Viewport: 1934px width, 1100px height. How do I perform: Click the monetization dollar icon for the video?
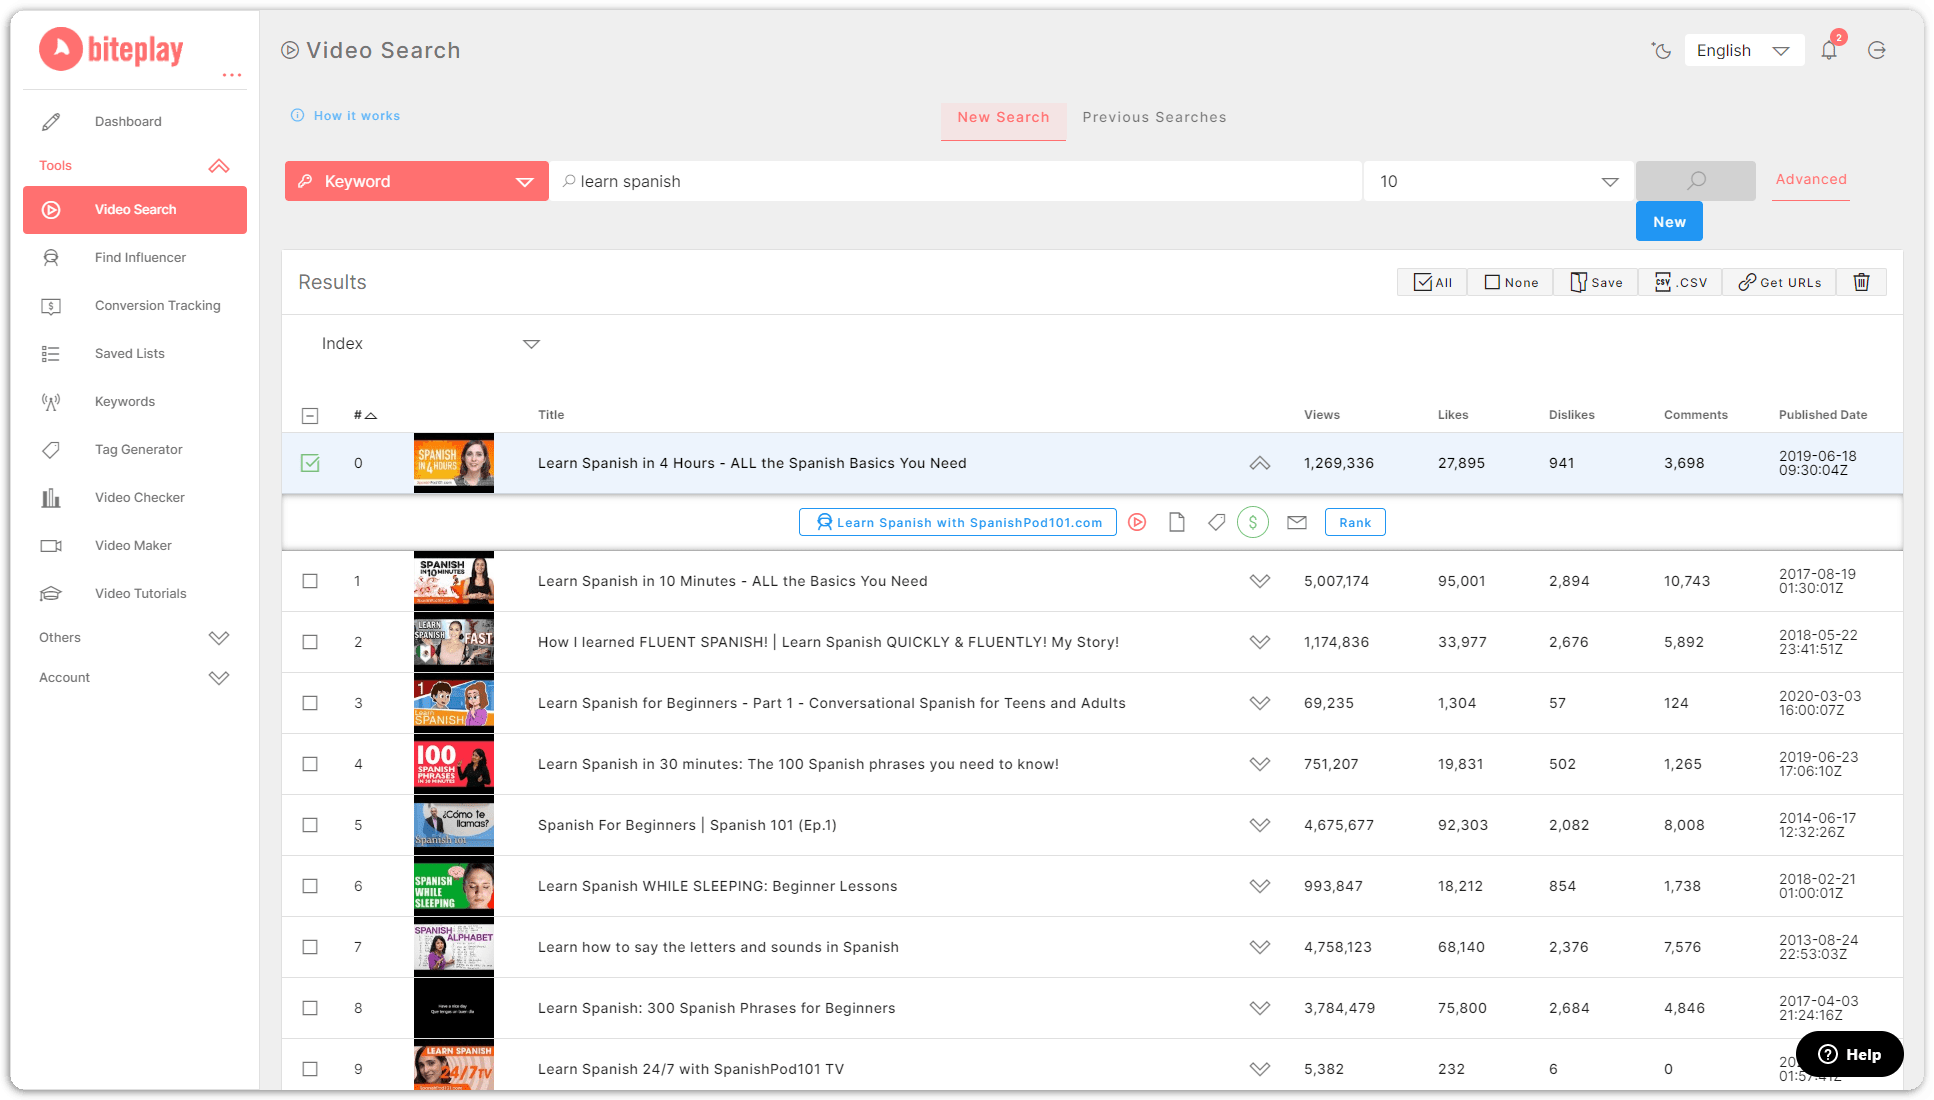tap(1252, 521)
